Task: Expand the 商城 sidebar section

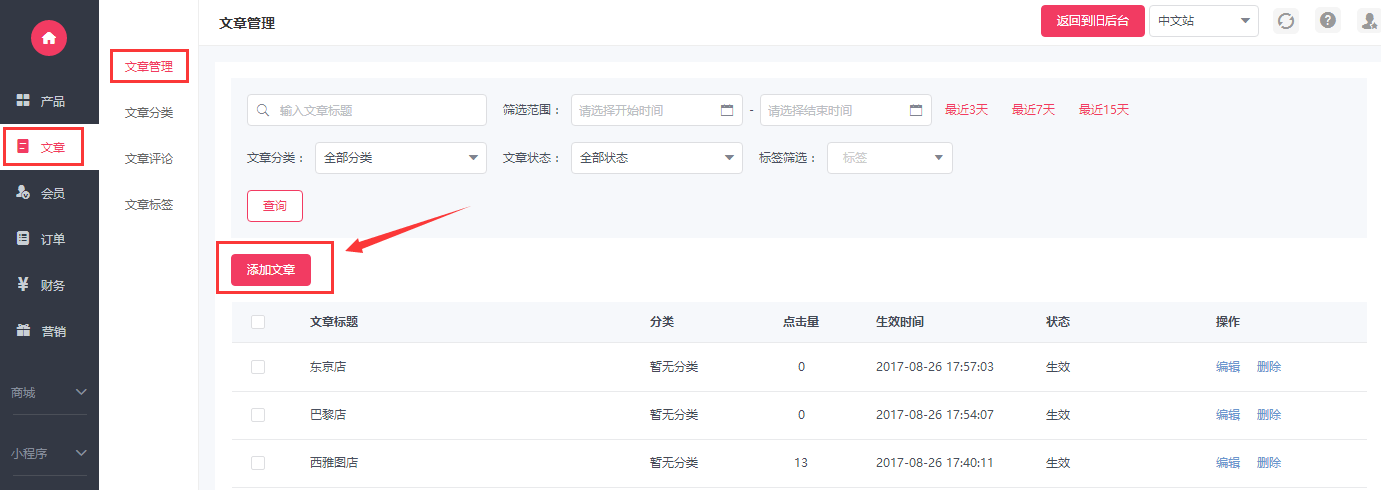Action: click(49, 393)
